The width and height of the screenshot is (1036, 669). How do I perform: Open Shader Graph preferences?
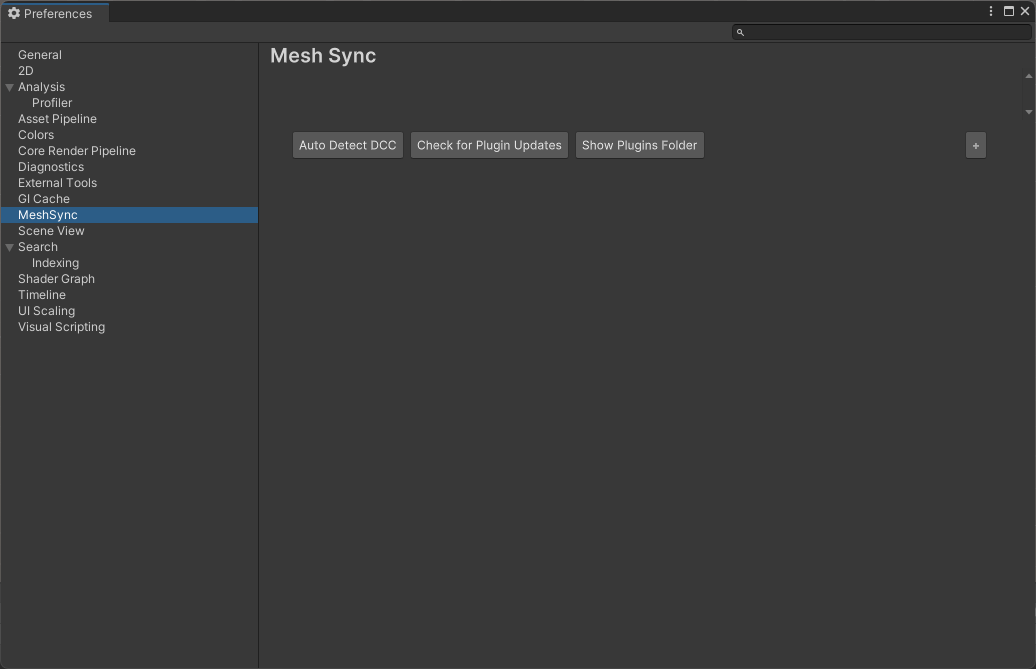tap(129, 279)
